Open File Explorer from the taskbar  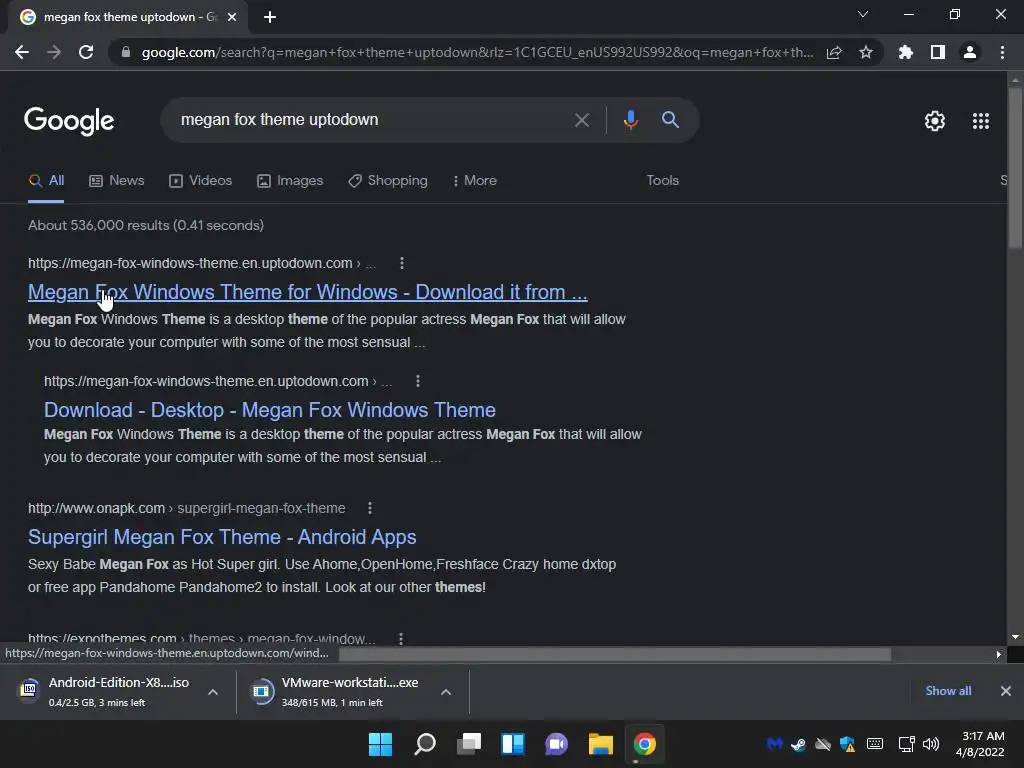coord(600,744)
